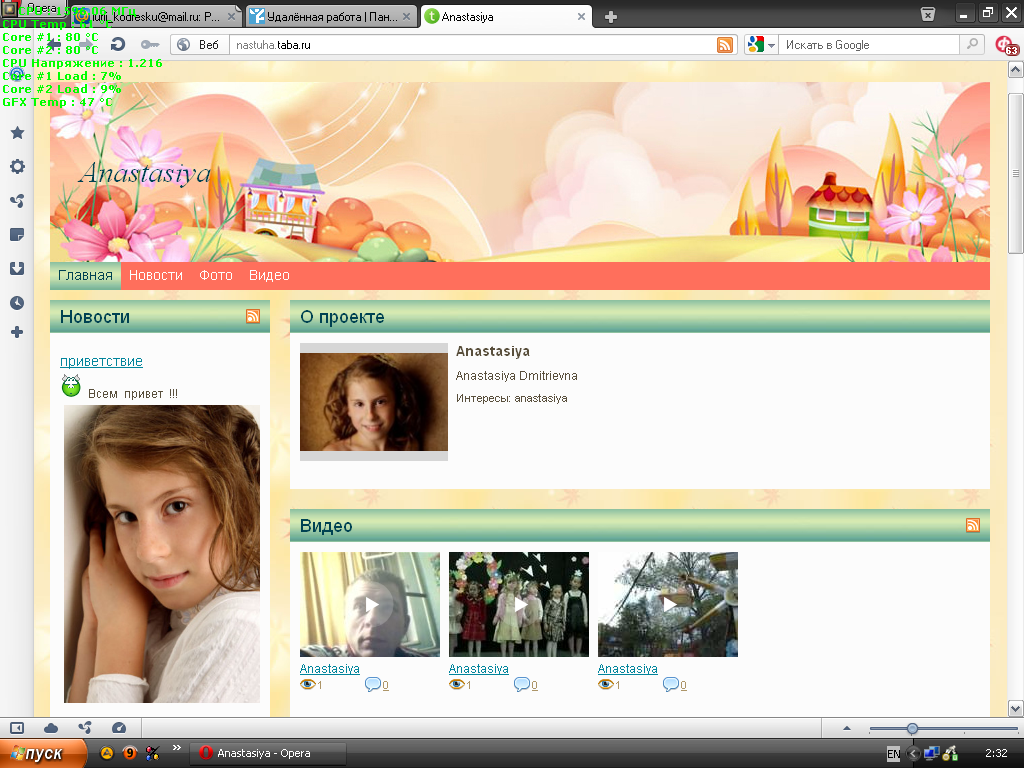Open Новости in site navigation
The height and width of the screenshot is (768, 1024).
click(x=155, y=276)
